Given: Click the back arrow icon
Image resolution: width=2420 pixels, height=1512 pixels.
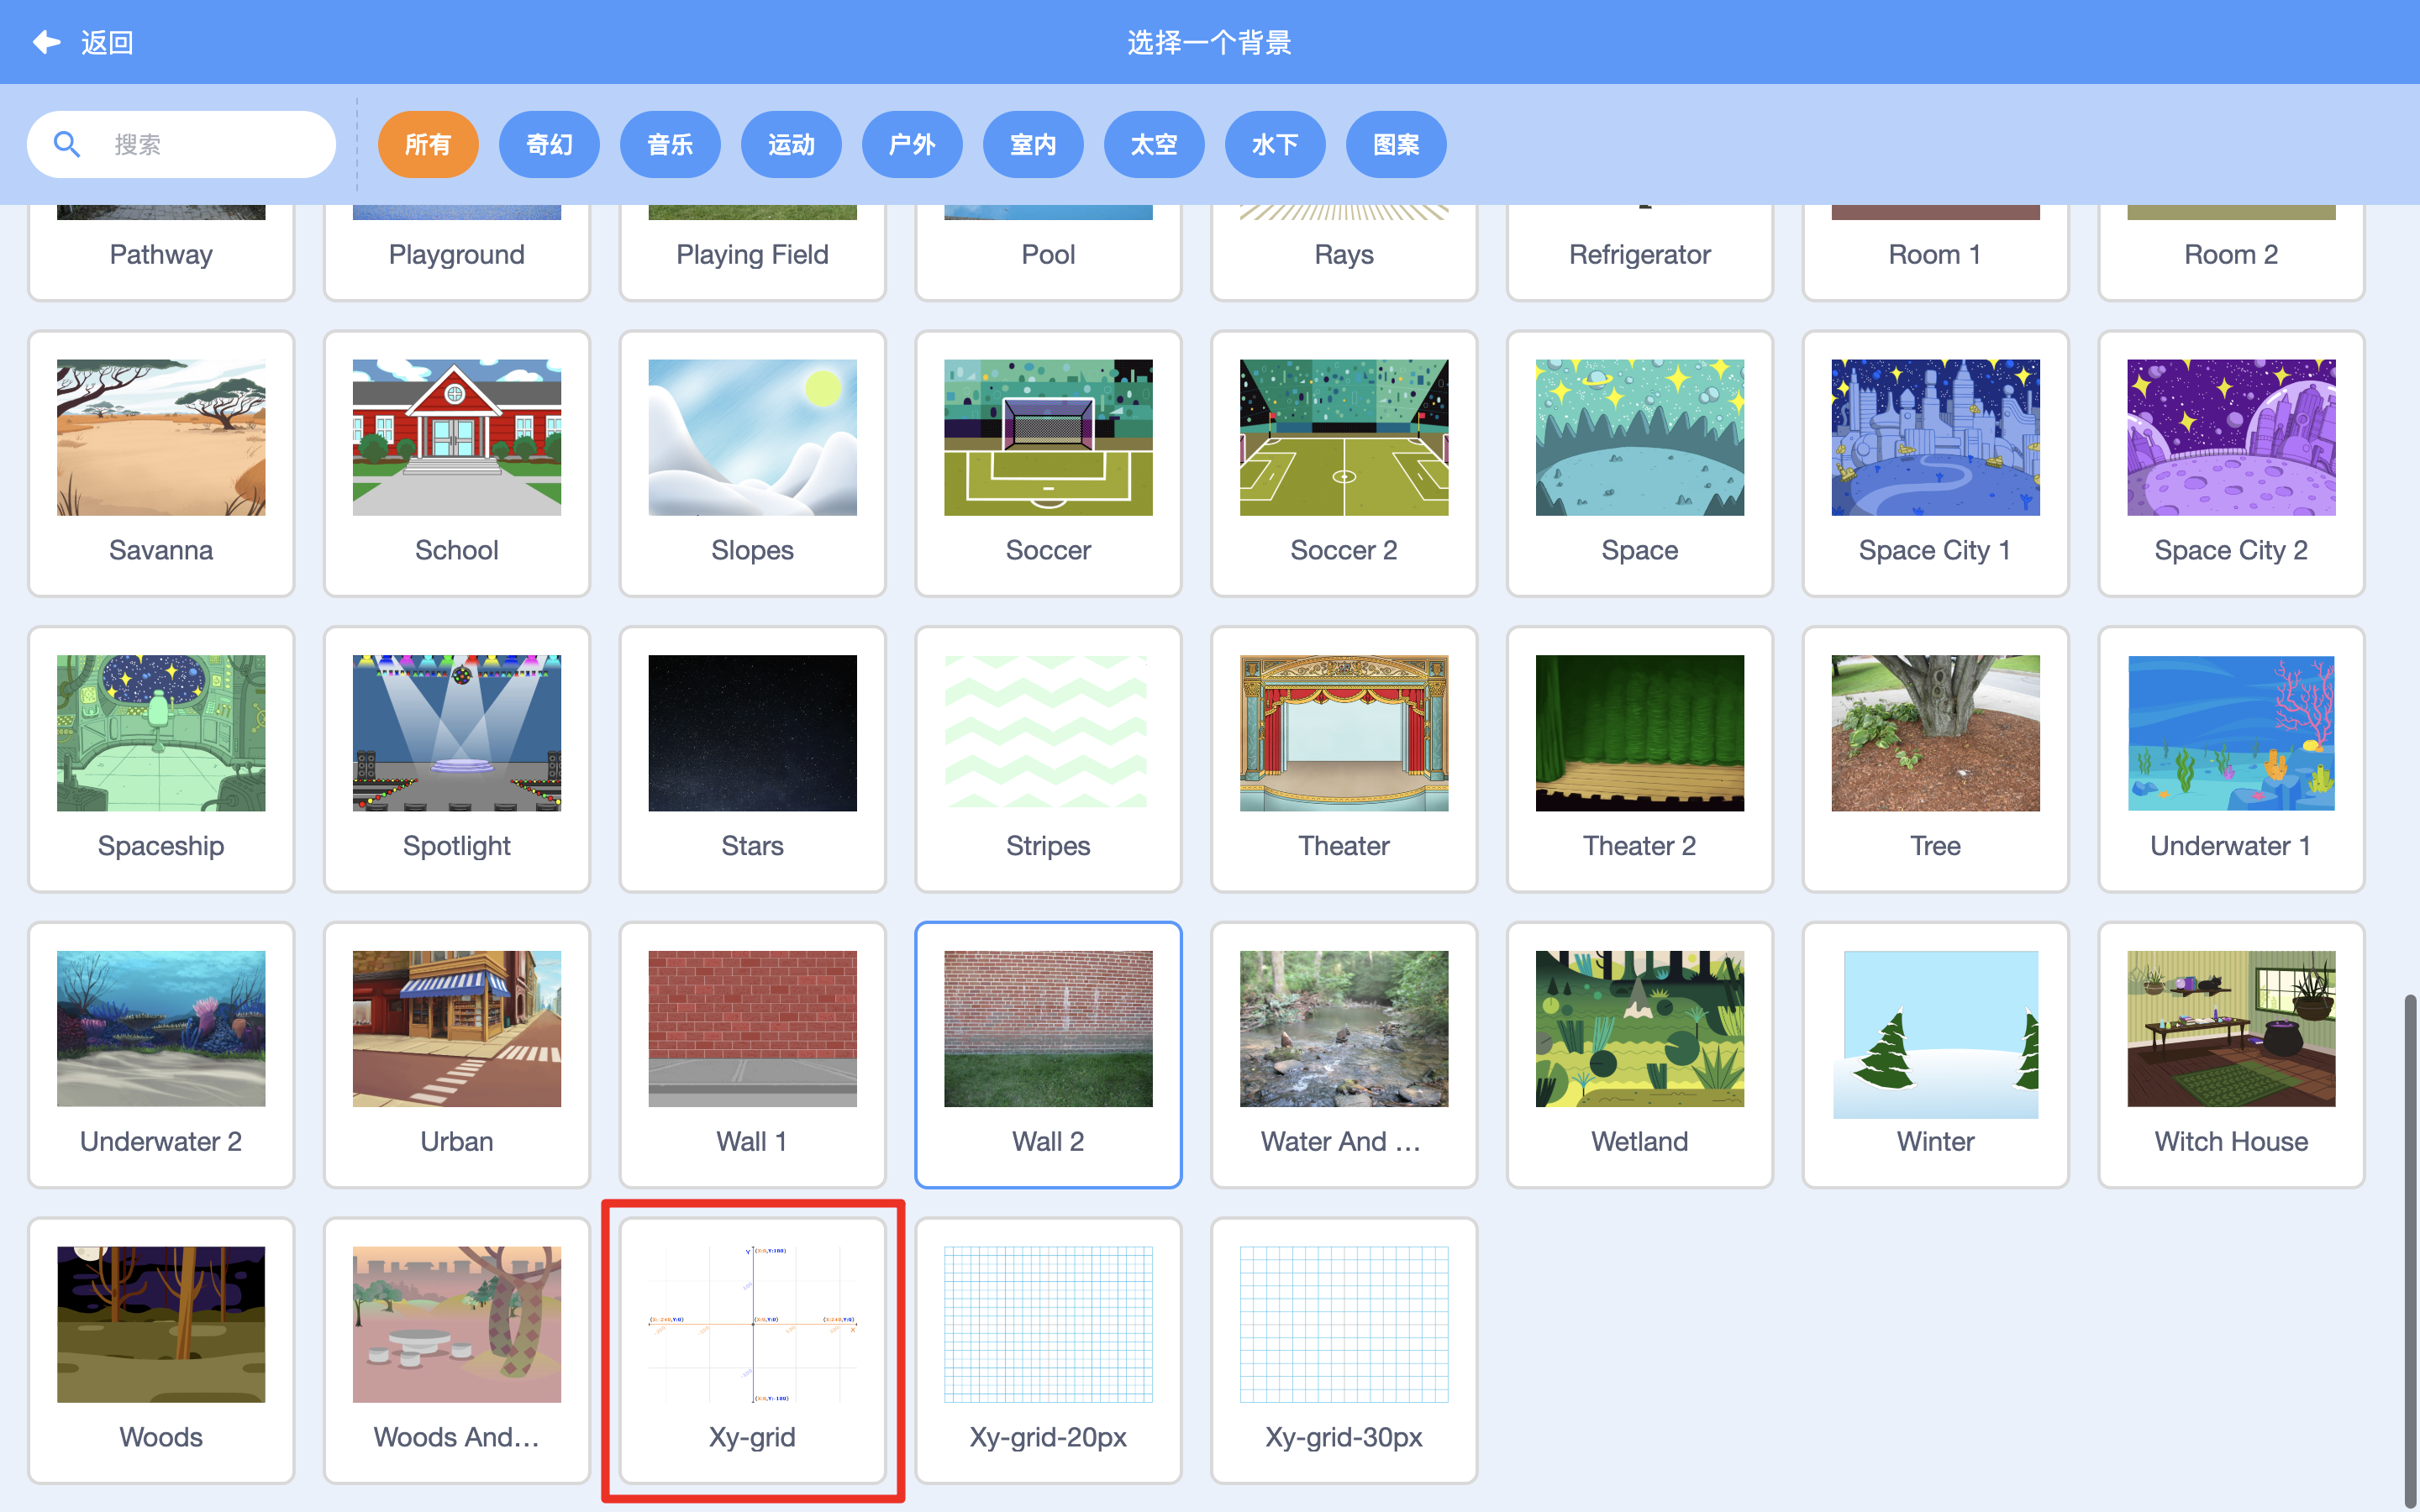Looking at the screenshot, I should pyautogui.click(x=46, y=42).
